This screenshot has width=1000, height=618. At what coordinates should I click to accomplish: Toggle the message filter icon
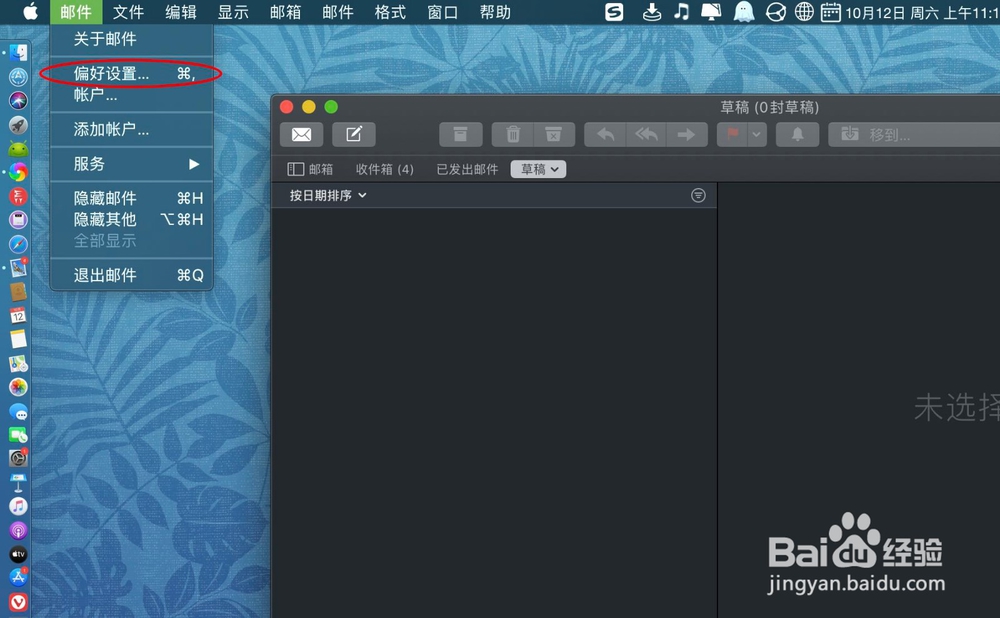(698, 195)
